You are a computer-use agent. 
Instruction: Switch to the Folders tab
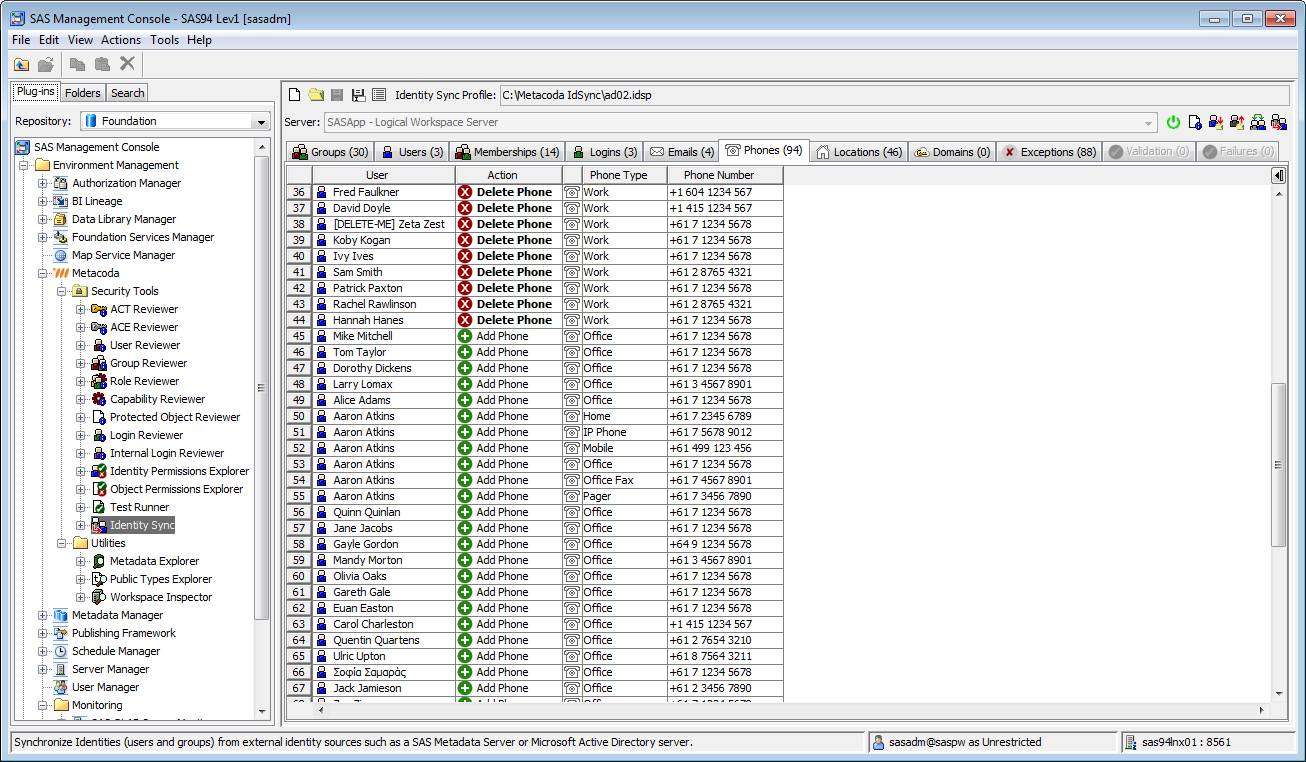82,93
